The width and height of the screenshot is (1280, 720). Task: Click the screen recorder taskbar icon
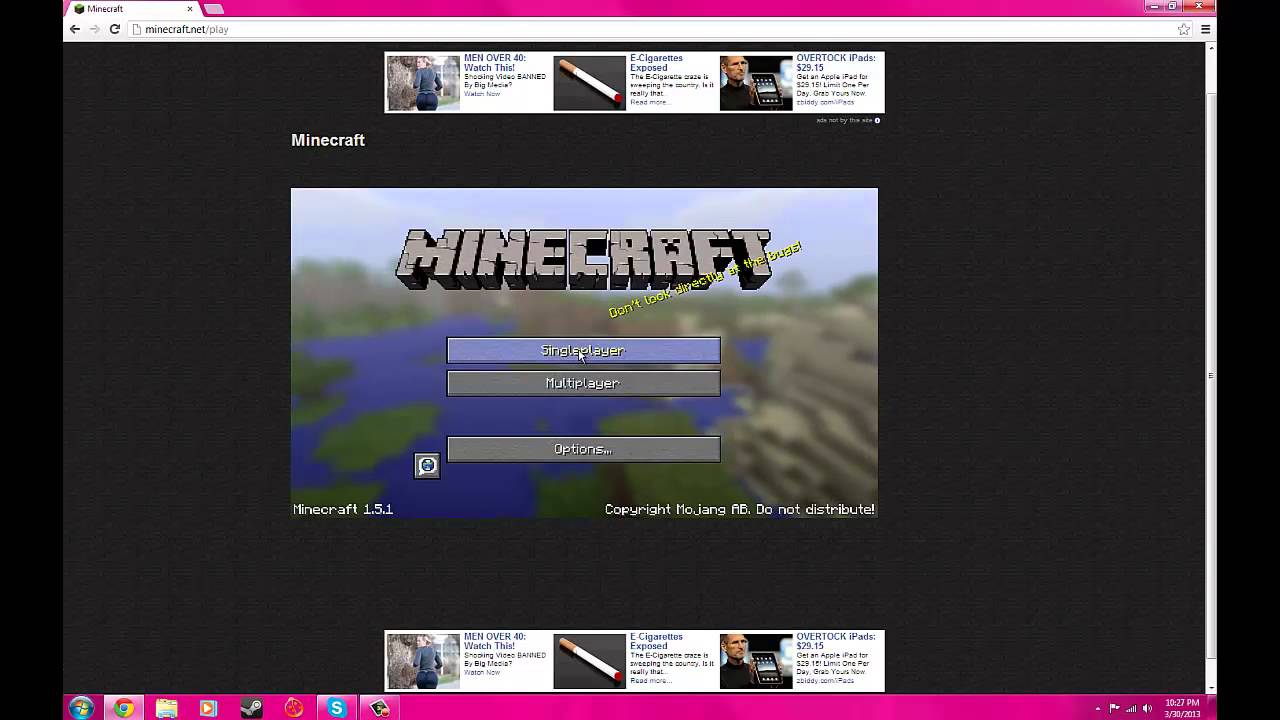[x=379, y=708]
